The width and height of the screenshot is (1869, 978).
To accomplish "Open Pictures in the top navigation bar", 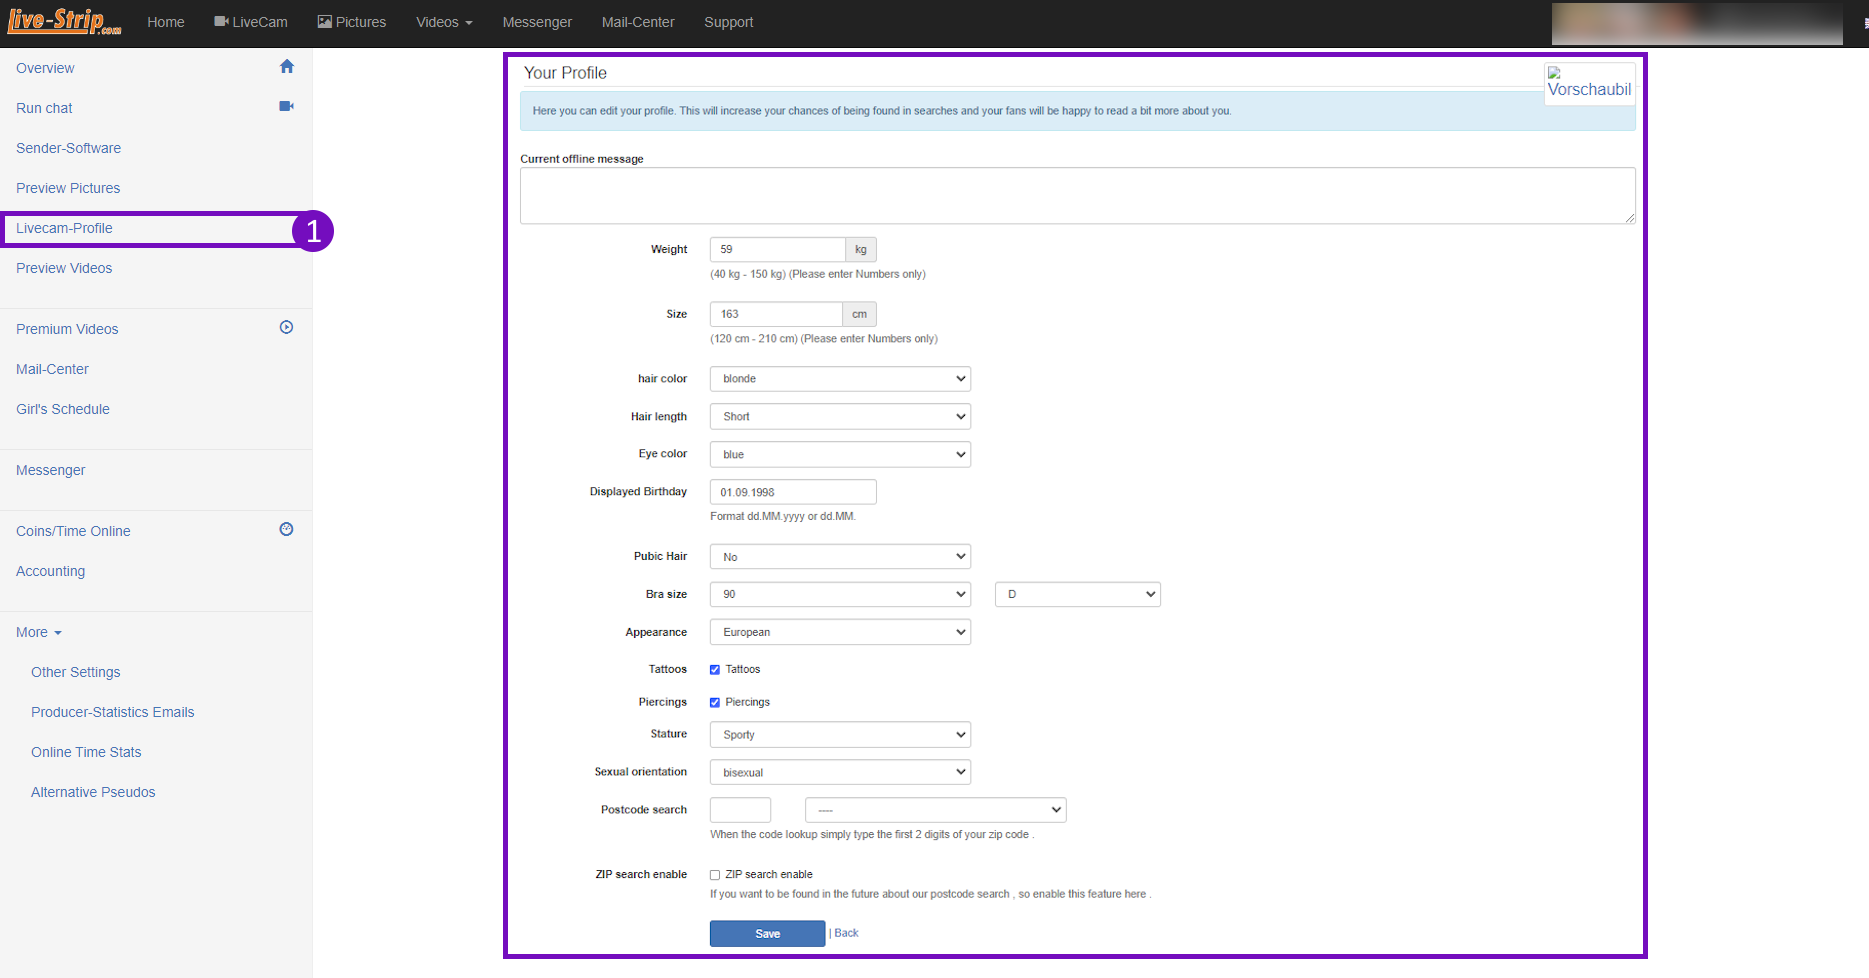I will 352,22.
